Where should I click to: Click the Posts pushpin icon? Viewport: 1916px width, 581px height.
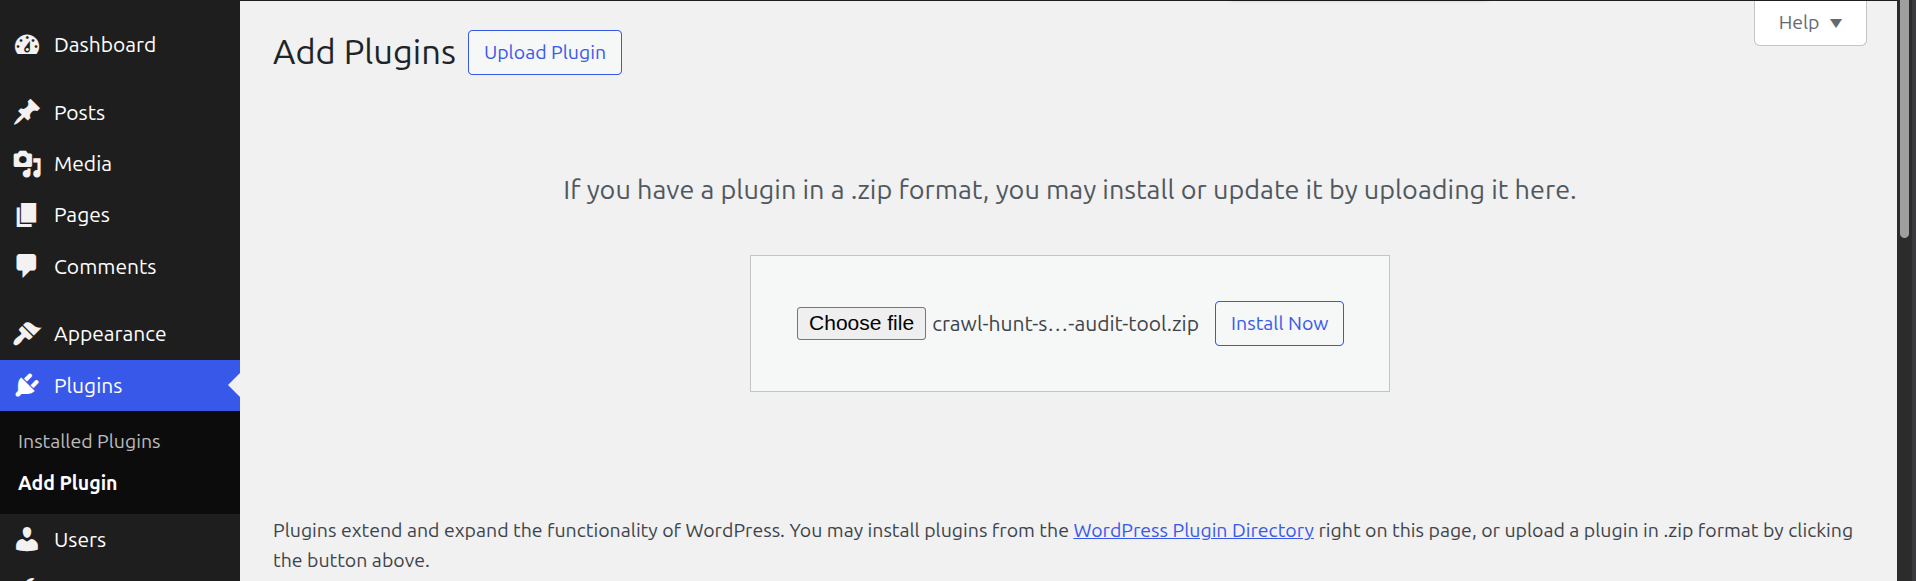click(27, 112)
